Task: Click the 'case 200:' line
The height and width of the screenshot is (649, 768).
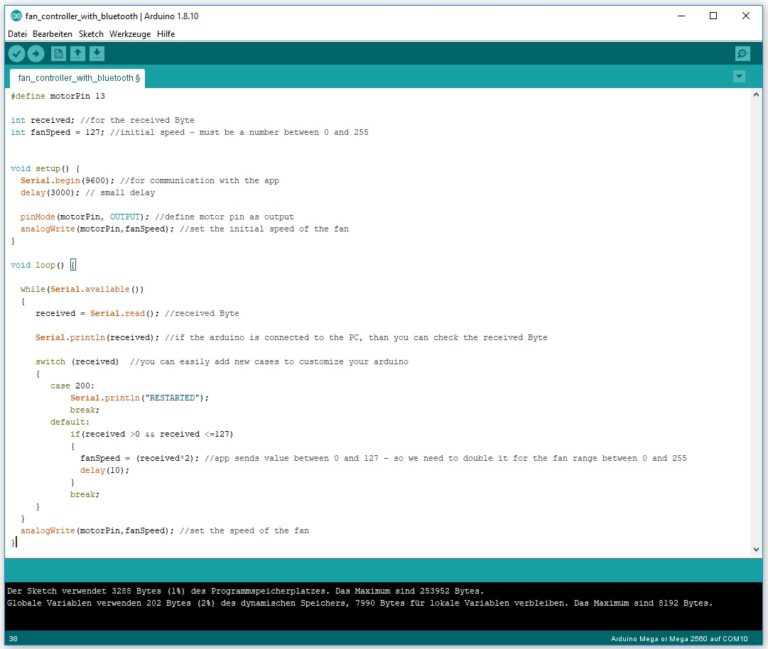Action: pyautogui.click(x=72, y=386)
